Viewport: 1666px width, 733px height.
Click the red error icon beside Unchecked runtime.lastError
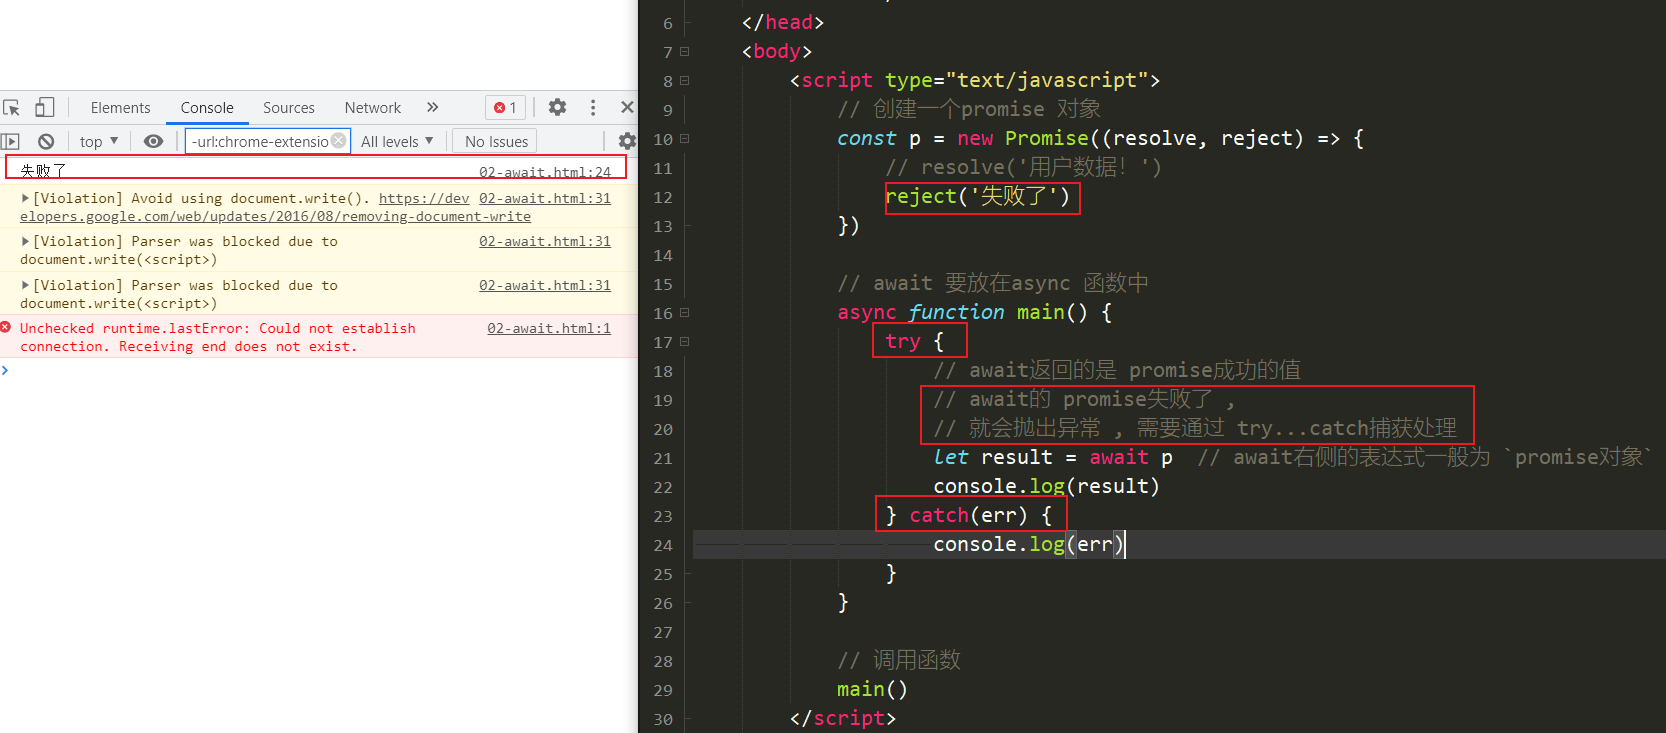(x=6, y=327)
